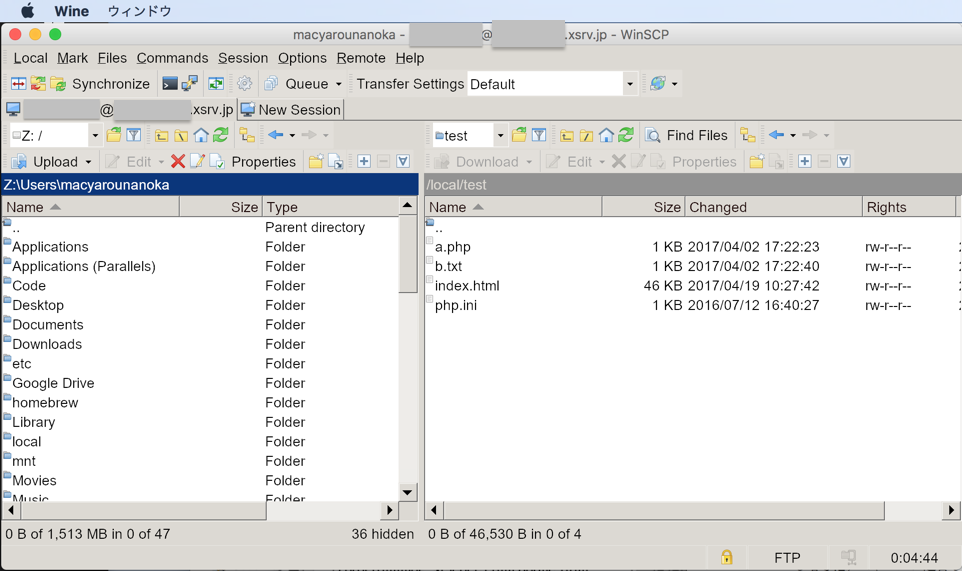The image size is (962, 571).
Task: Open the Options menu
Action: [302, 58]
